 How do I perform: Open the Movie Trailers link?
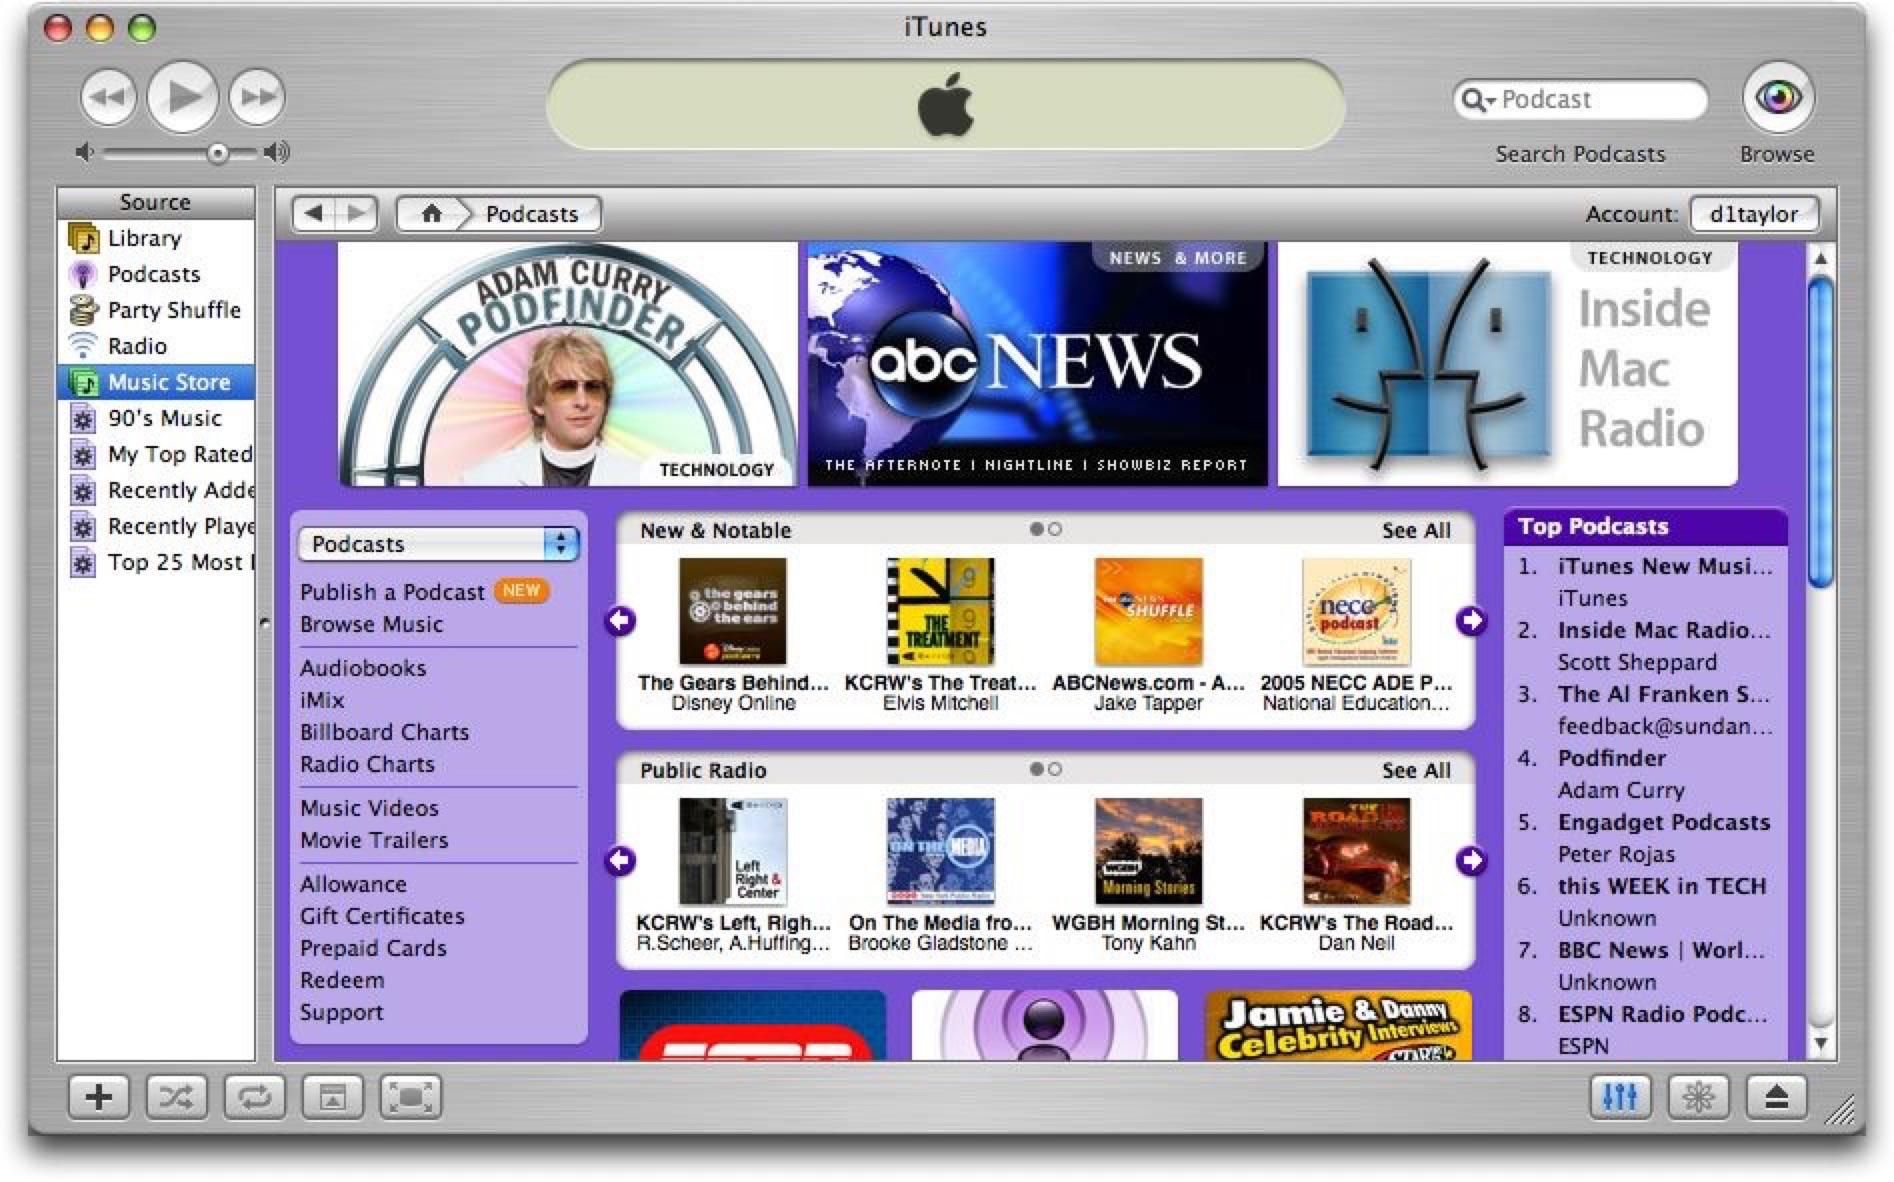(374, 840)
